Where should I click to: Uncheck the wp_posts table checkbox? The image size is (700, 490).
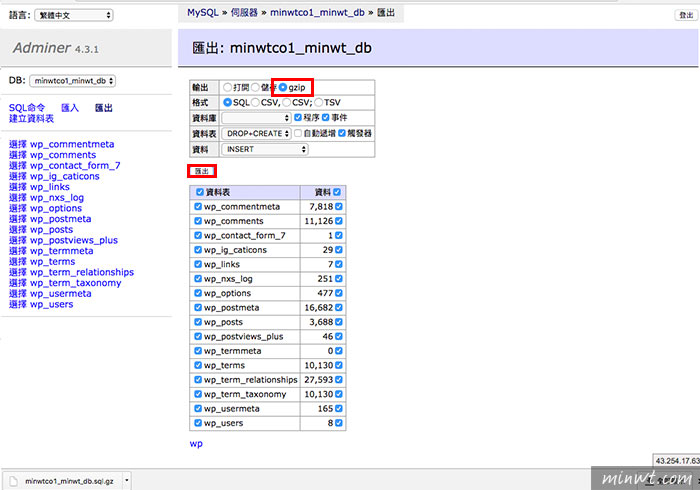pos(198,322)
